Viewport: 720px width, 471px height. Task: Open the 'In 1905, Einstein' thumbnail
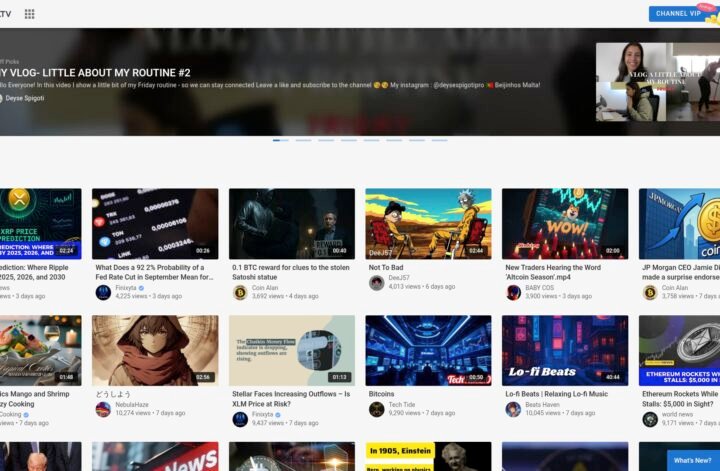tap(428, 456)
